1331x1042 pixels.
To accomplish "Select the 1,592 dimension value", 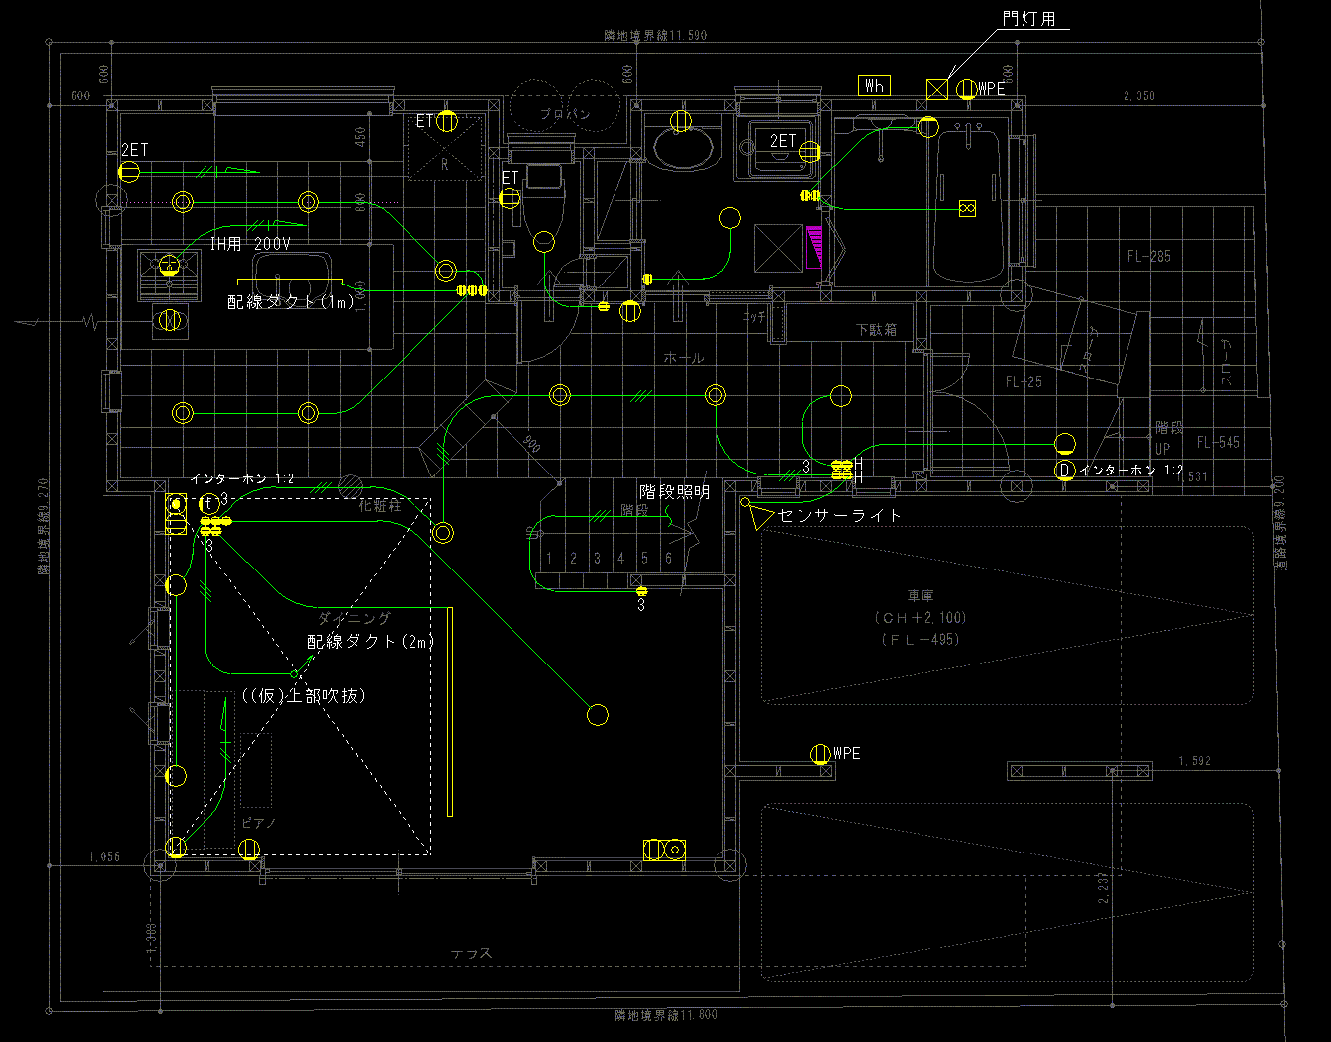I will click(1194, 761).
